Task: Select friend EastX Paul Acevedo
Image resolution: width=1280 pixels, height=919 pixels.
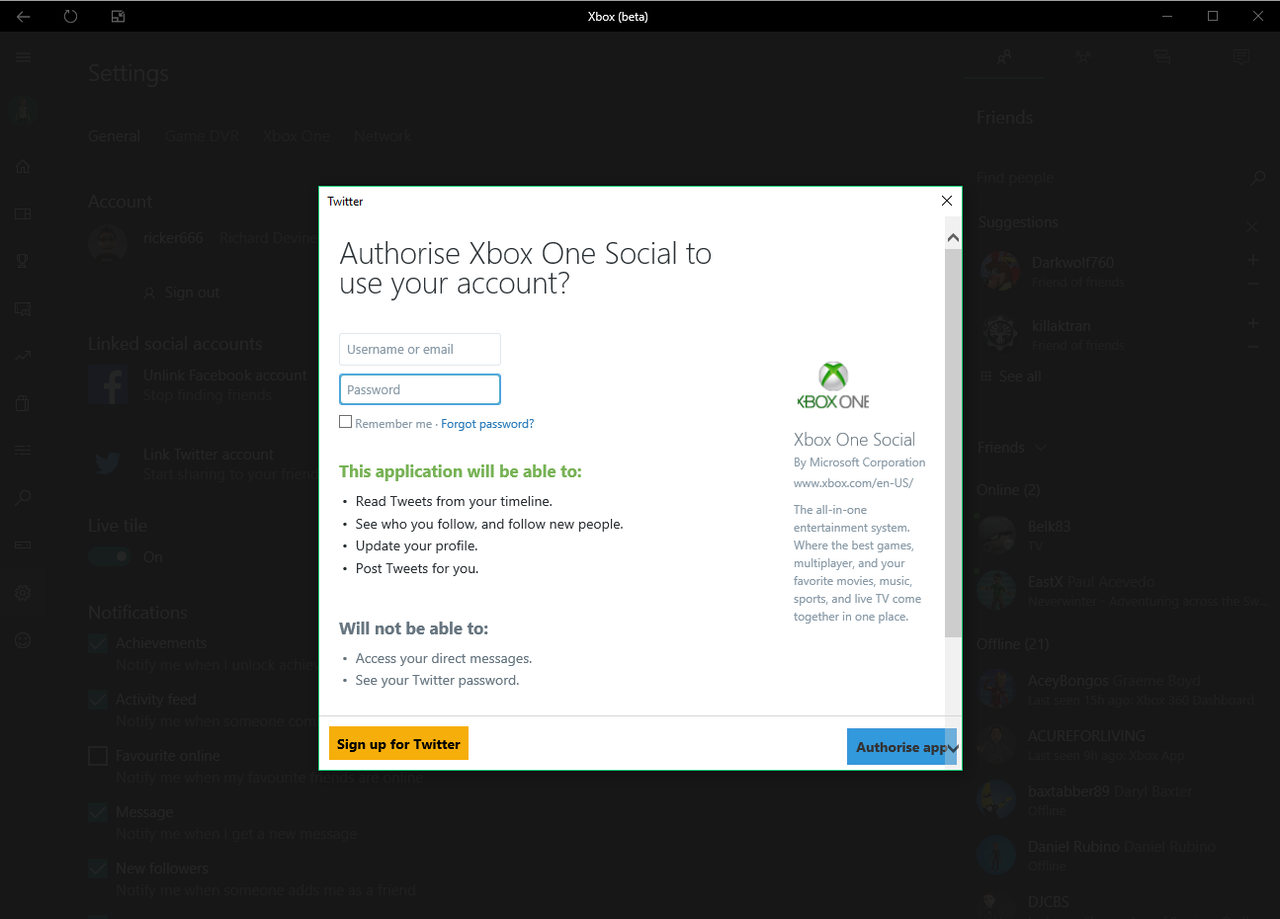Action: [x=1123, y=591]
